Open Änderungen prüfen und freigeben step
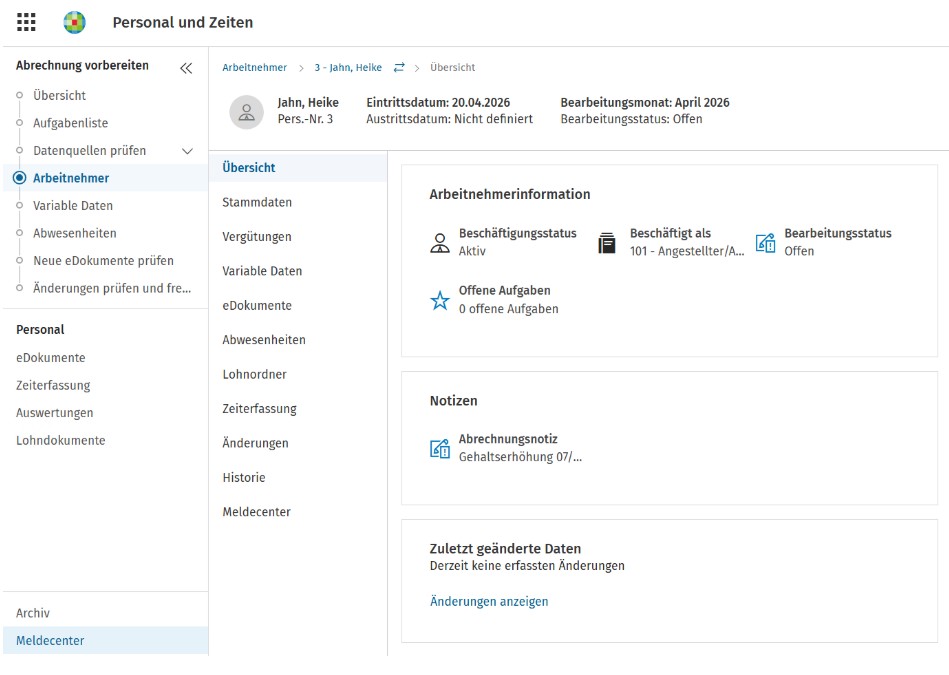The image size is (949, 675). [x=112, y=288]
